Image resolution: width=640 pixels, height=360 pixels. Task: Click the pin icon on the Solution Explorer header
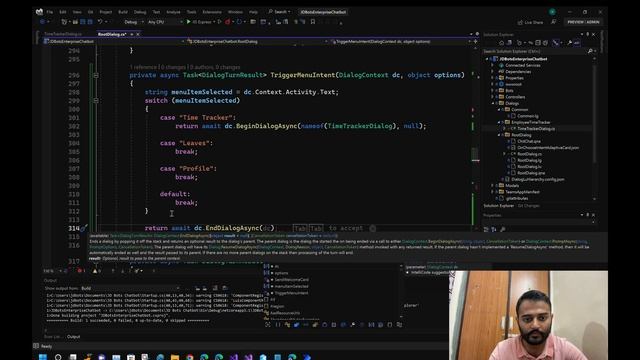(x=588, y=34)
